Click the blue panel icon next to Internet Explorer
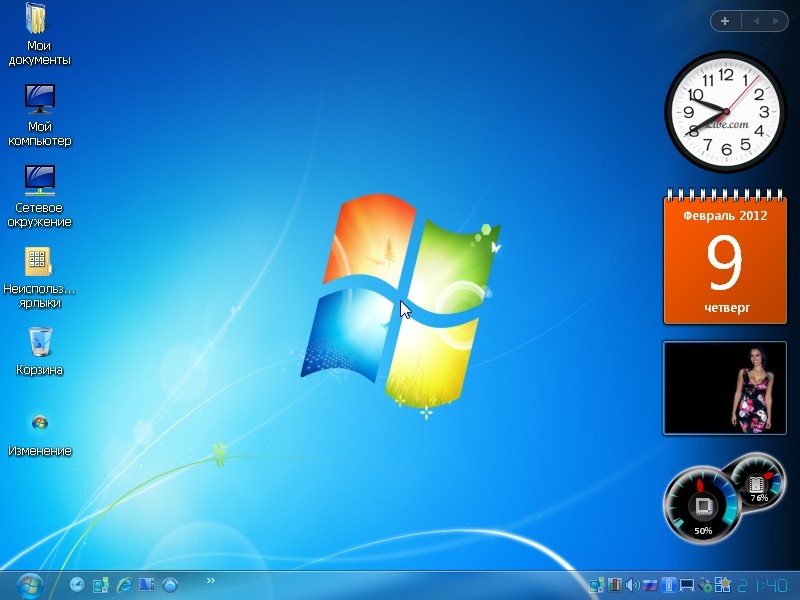Viewport: 800px width, 600px height. (147, 585)
